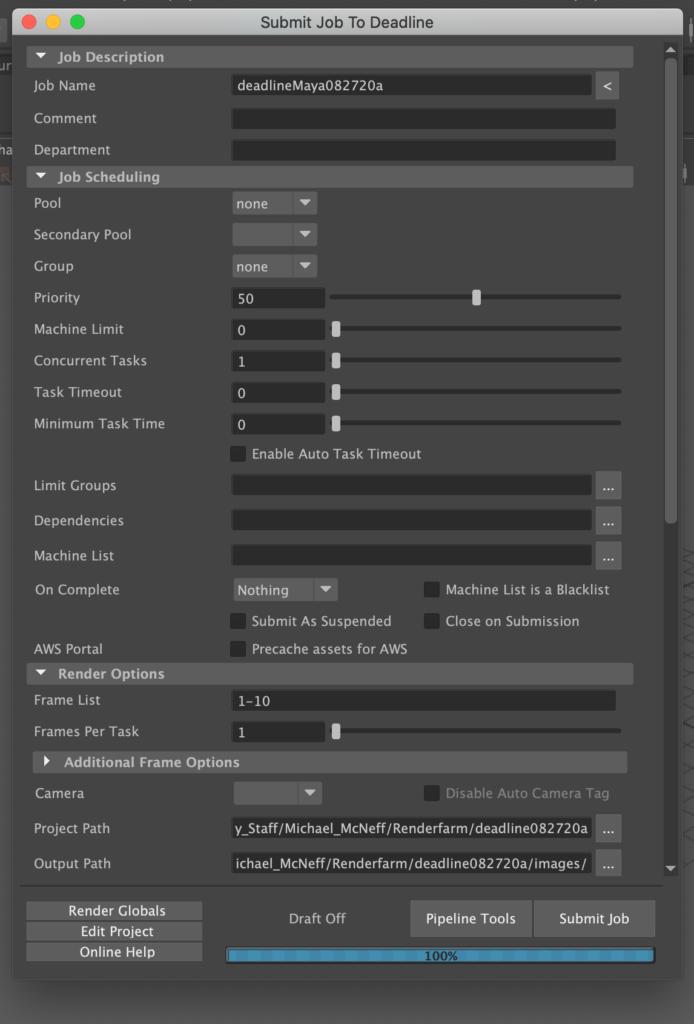Viewport: 694px width, 1024px height.
Task: Click the Frame List field showing 1-10
Action: pos(424,701)
